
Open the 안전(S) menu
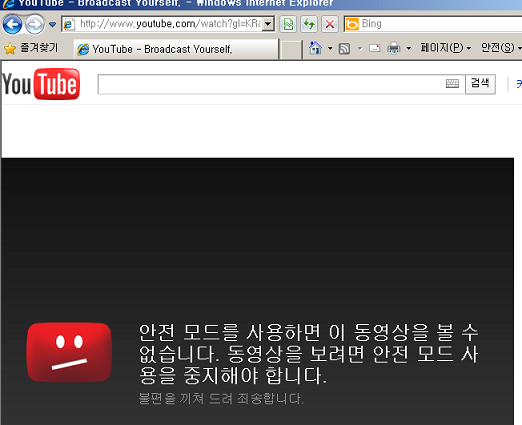pos(501,48)
